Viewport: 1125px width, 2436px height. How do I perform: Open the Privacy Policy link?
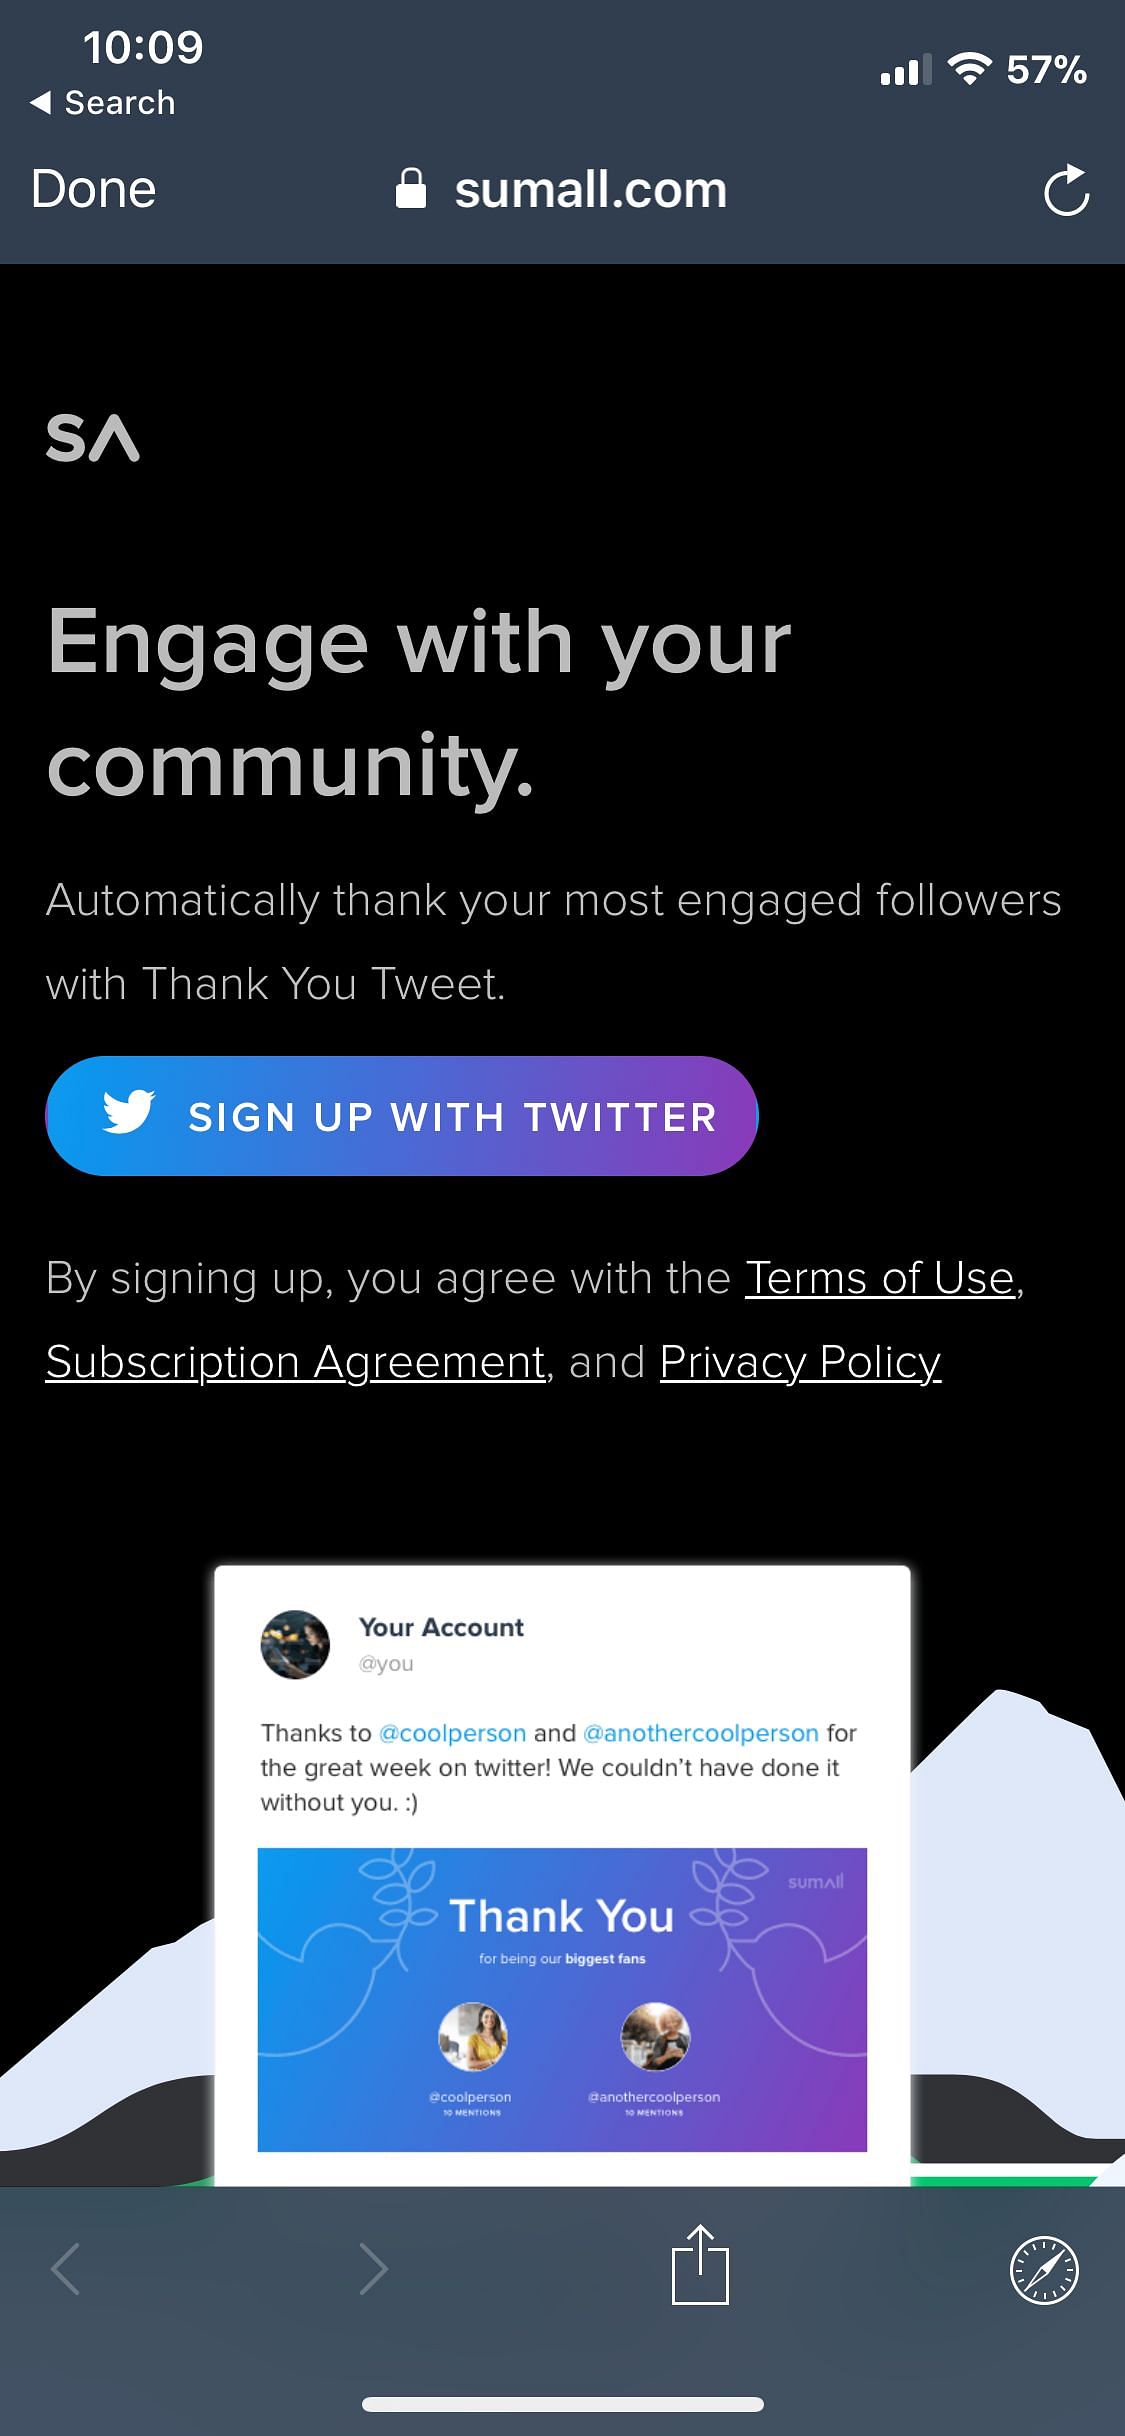(x=801, y=1362)
